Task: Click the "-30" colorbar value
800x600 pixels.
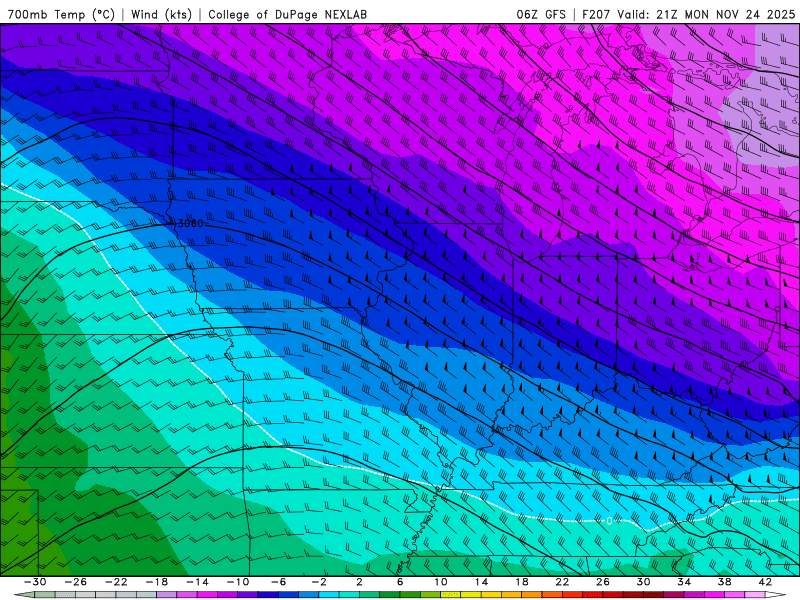Action: [35, 582]
